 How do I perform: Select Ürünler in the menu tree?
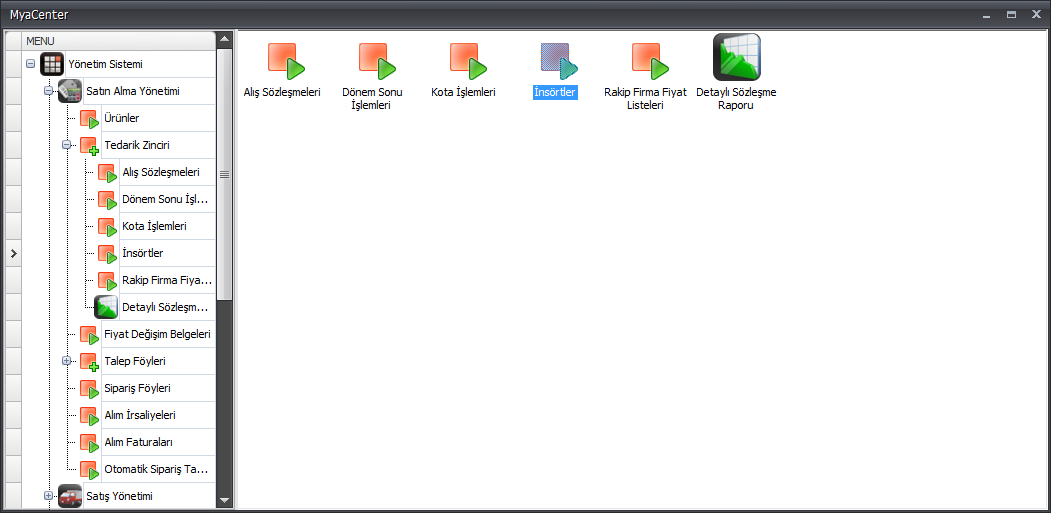(x=122, y=119)
